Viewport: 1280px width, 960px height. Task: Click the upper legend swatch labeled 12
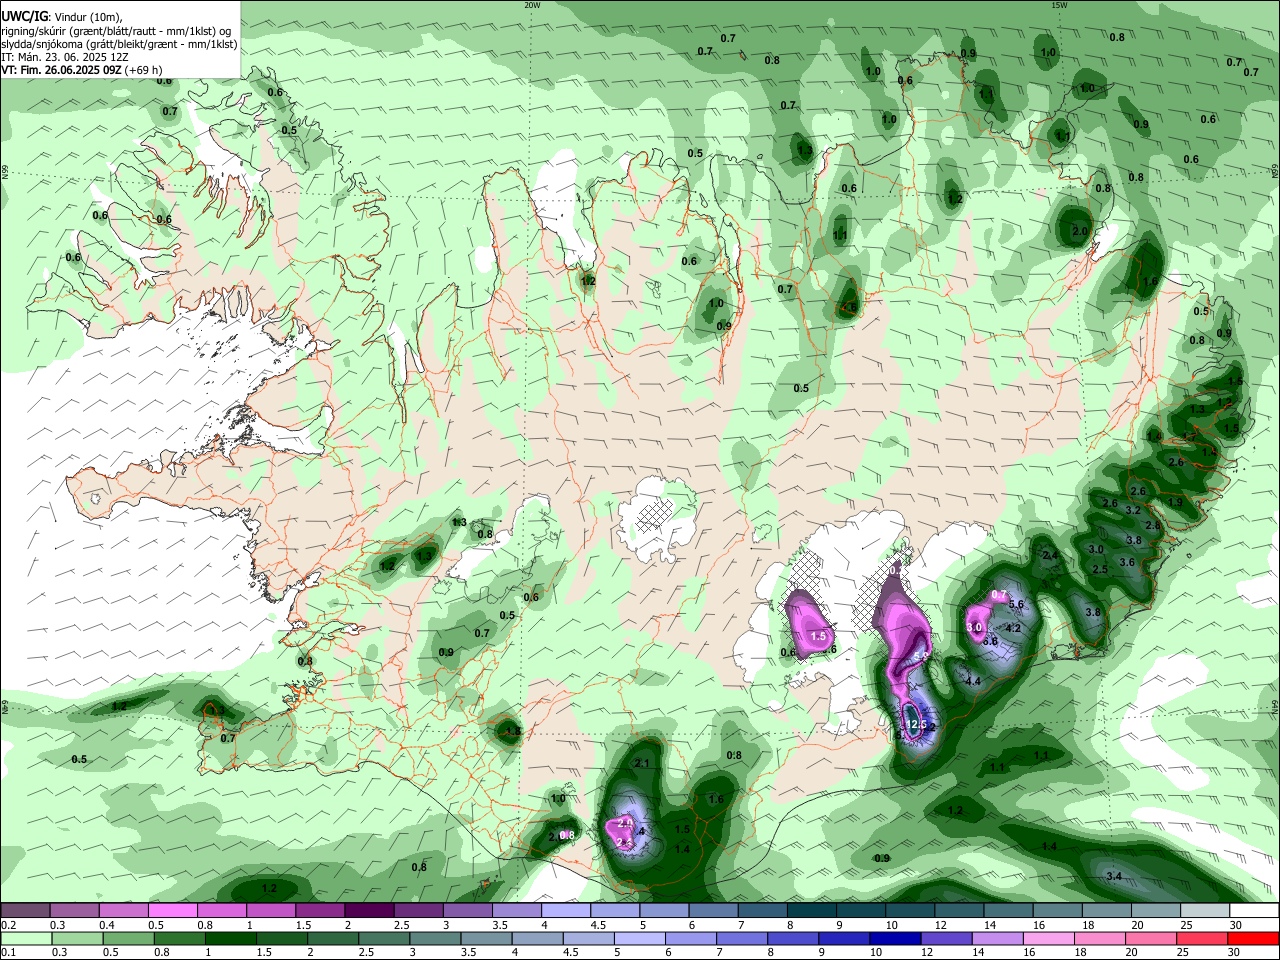point(958,911)
